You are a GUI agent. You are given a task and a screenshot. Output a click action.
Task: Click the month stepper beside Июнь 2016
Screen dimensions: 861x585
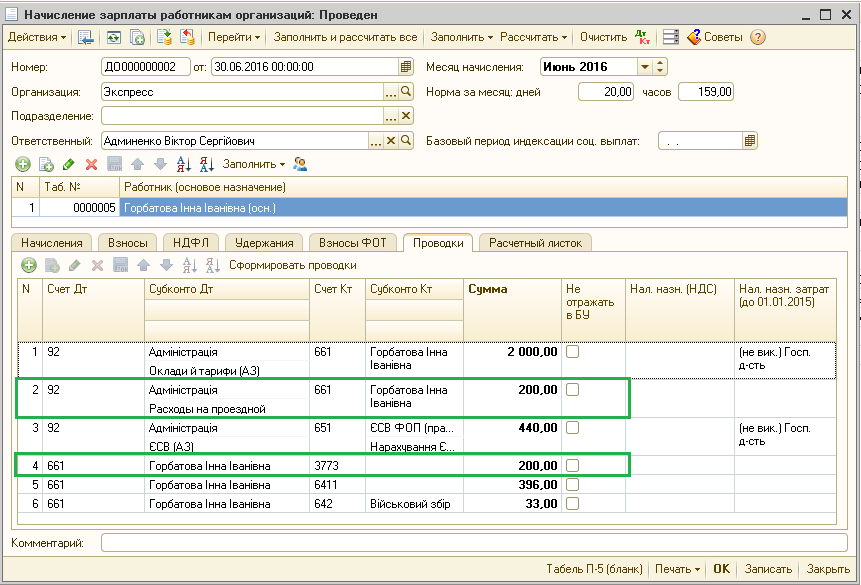point(660,67)
